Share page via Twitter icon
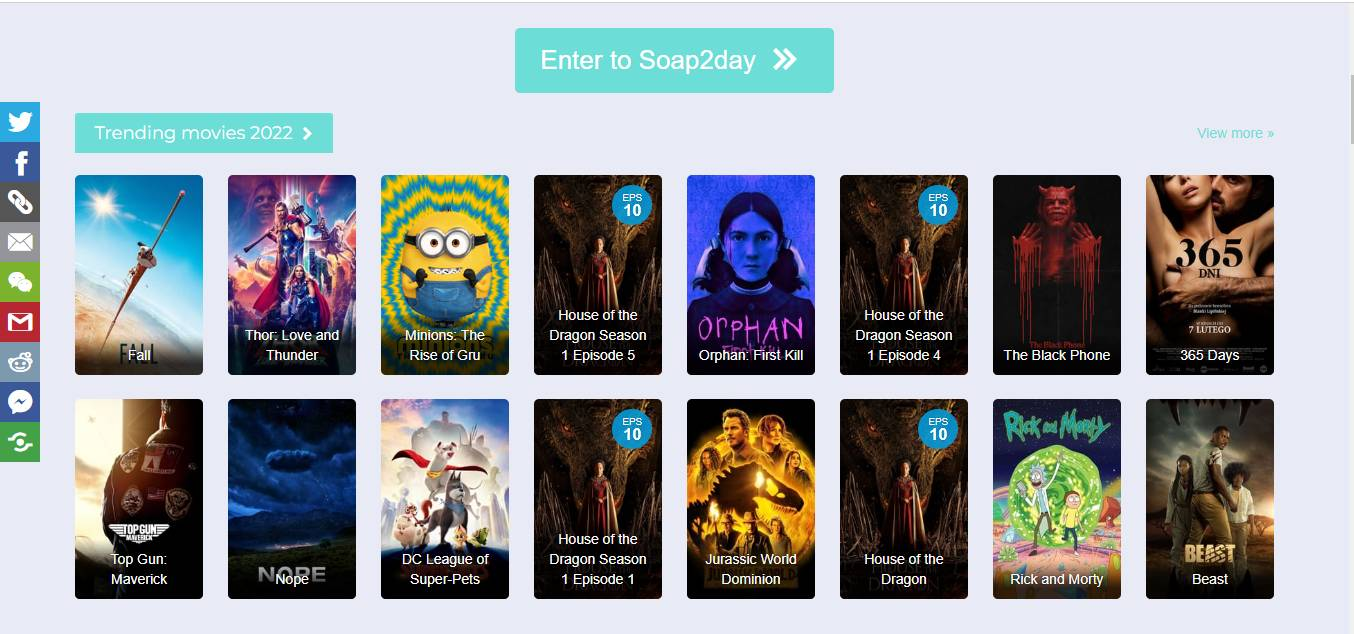This screenshot has height=634, width=1354. tap(20, 122)
